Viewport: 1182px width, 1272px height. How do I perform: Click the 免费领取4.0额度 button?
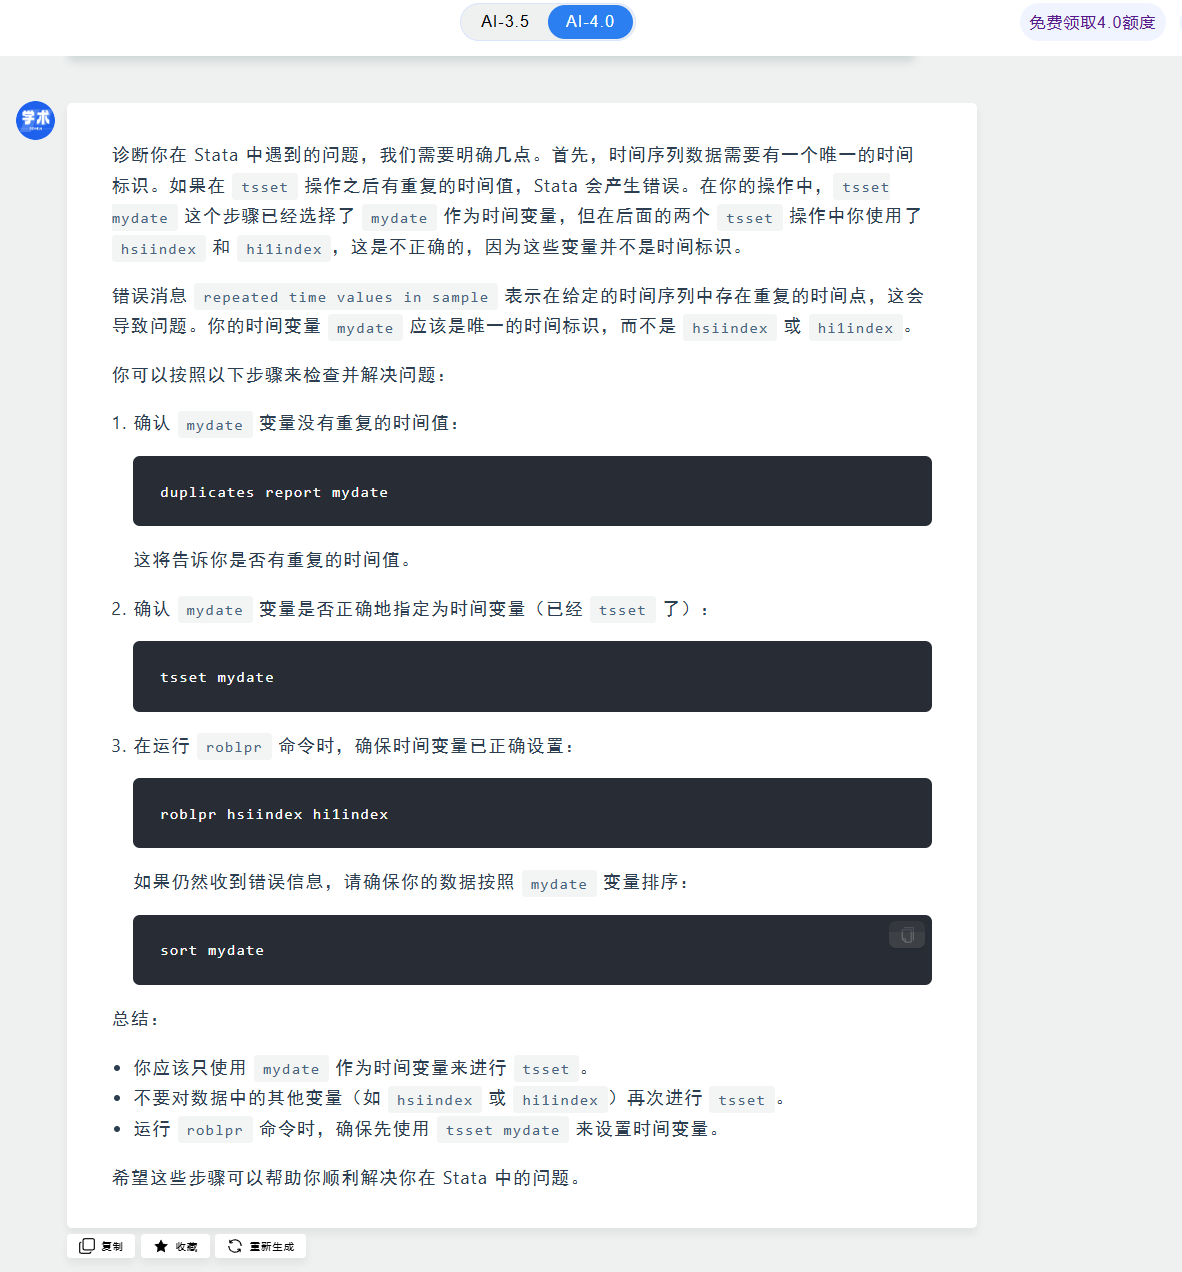click(1092, 22)
